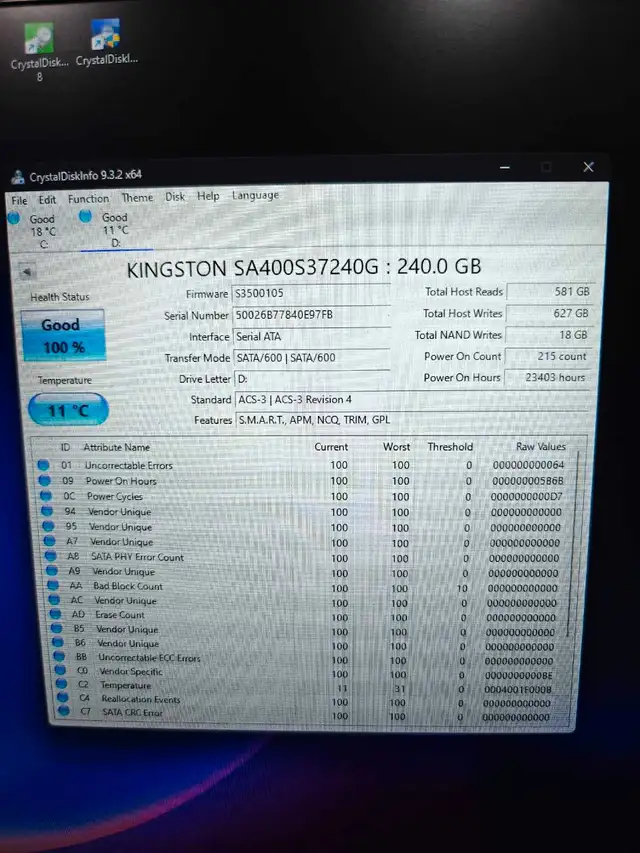Click the attribute list vertical scrollbar
The height and width of the screenshot is (853, 640).
pos(574,544)
